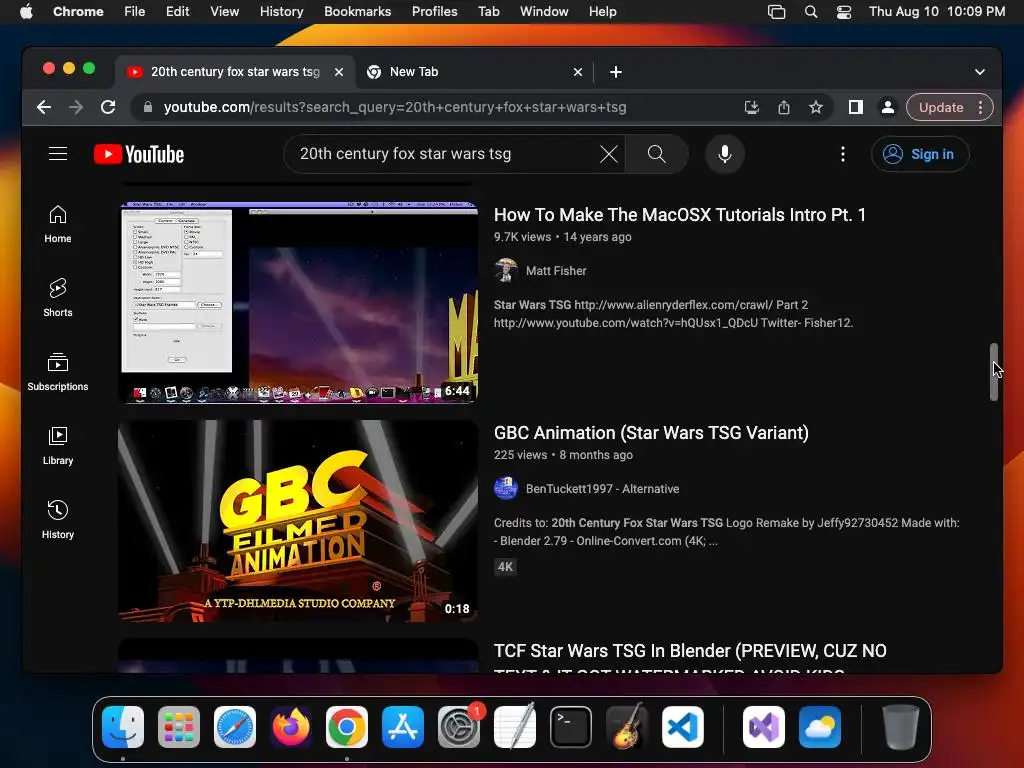
Task: Open Finder from the Dock
Action: pos(123,727)
